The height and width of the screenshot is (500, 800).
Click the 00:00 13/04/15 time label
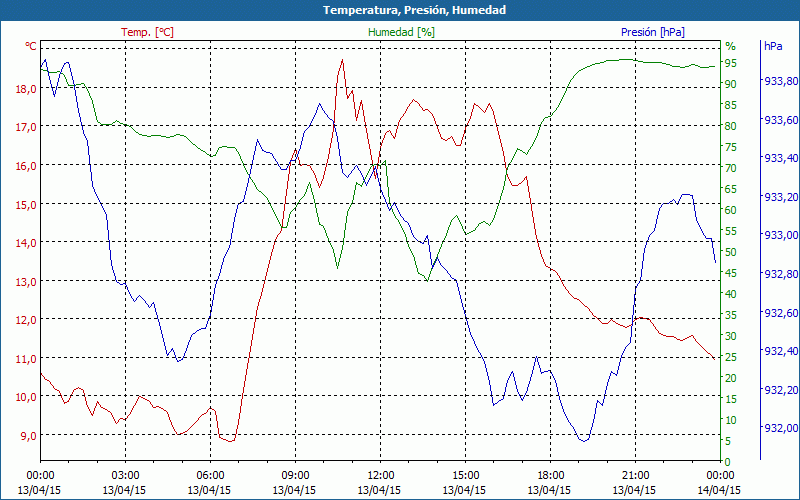pyautogui.click(x=39, y=483)
